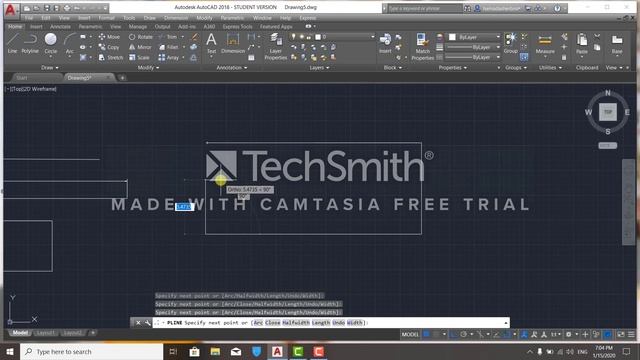Open File Explorer from the taskbar
Image resolution: width=640 pixels, height=360 pixels.
click(x=215, y=351)
